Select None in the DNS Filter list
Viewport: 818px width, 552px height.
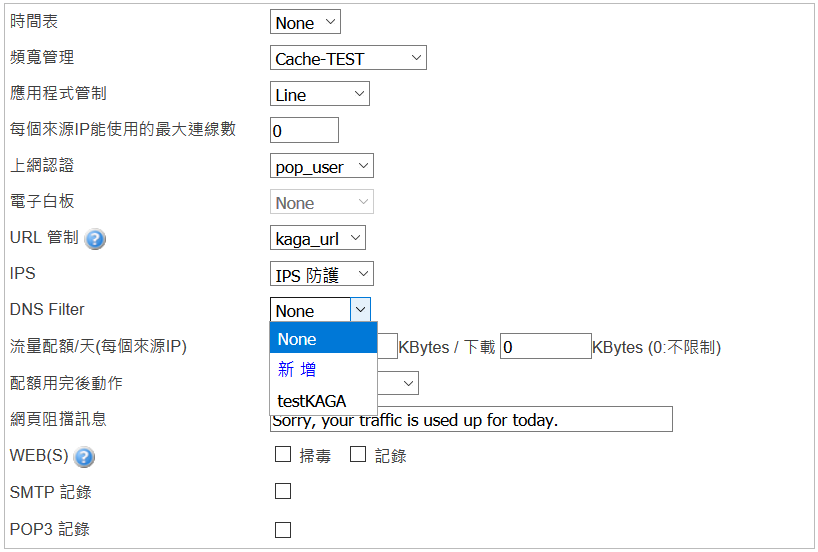[x=323, y=339]
